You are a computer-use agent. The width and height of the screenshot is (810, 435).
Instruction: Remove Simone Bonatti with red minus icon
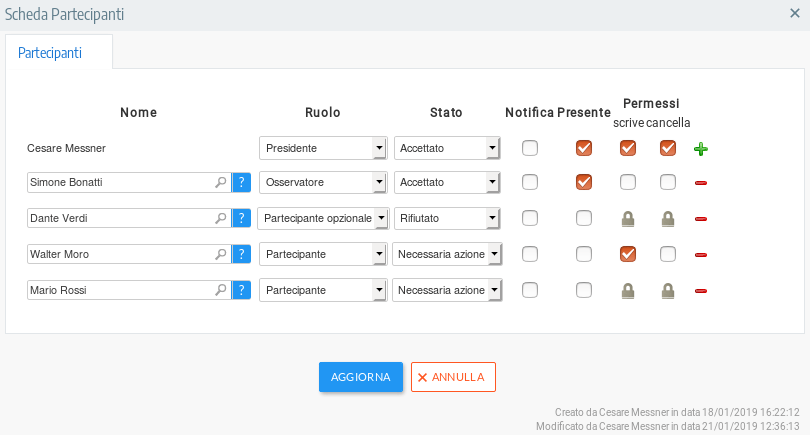click(701, 183)
